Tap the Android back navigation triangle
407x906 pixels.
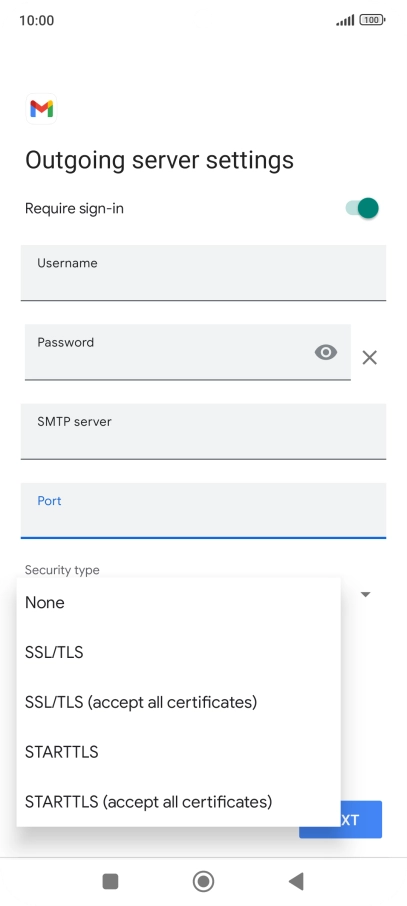click(296, 881)
